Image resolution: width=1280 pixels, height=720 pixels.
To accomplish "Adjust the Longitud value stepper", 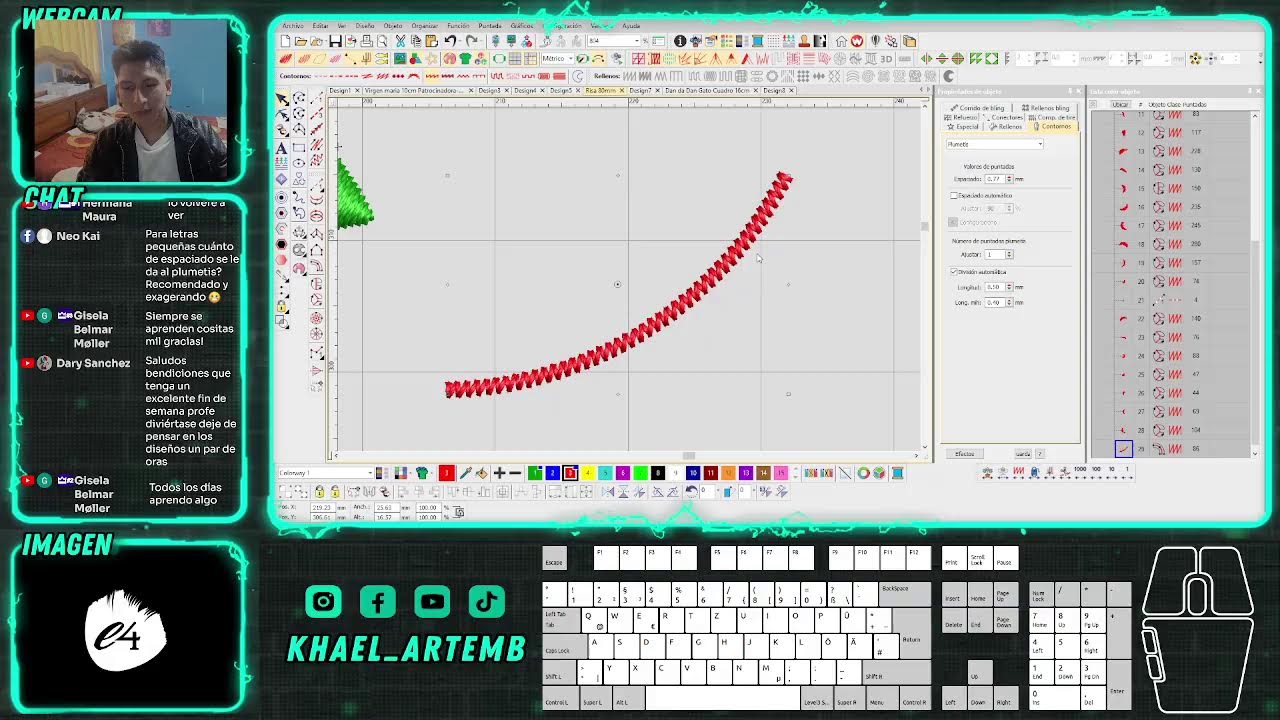I will coord(1009,287).
